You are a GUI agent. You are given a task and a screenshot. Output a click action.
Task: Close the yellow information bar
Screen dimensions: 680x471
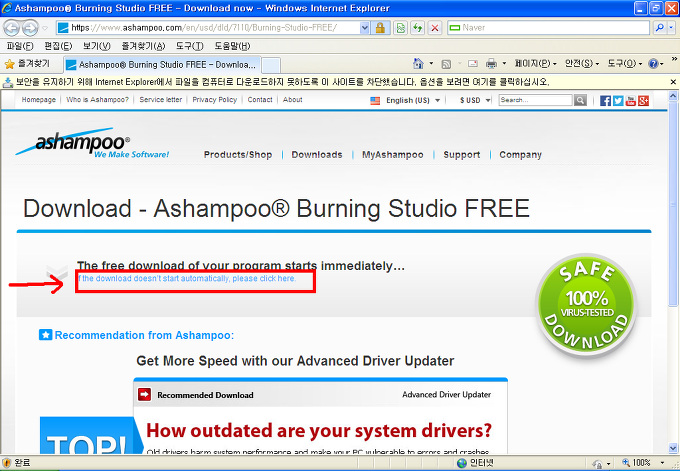[x=673, y=82]
